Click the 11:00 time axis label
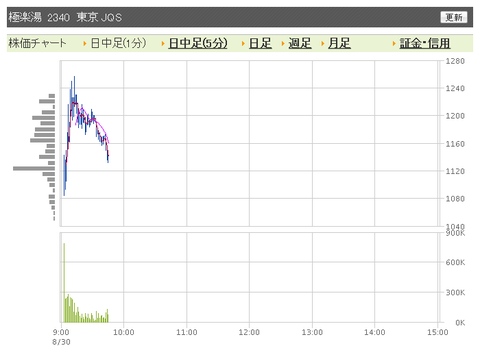This screenshot has height=361, width=480. point(187,332)
